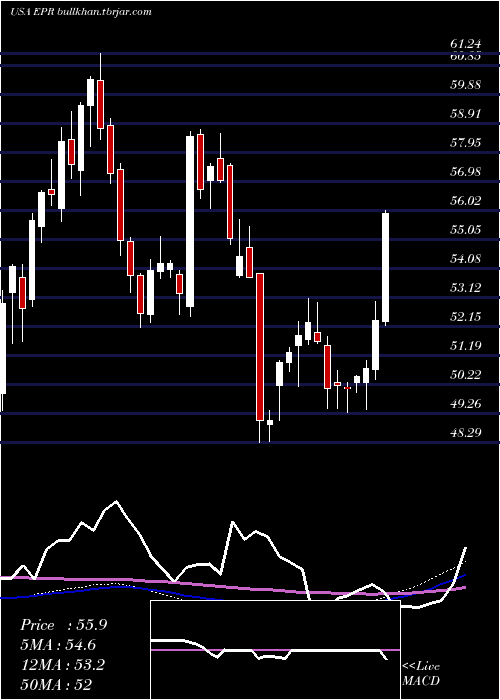500x700 pixels.
Task: Click the '50MA : 52' readout
Action: pos(57,685)
